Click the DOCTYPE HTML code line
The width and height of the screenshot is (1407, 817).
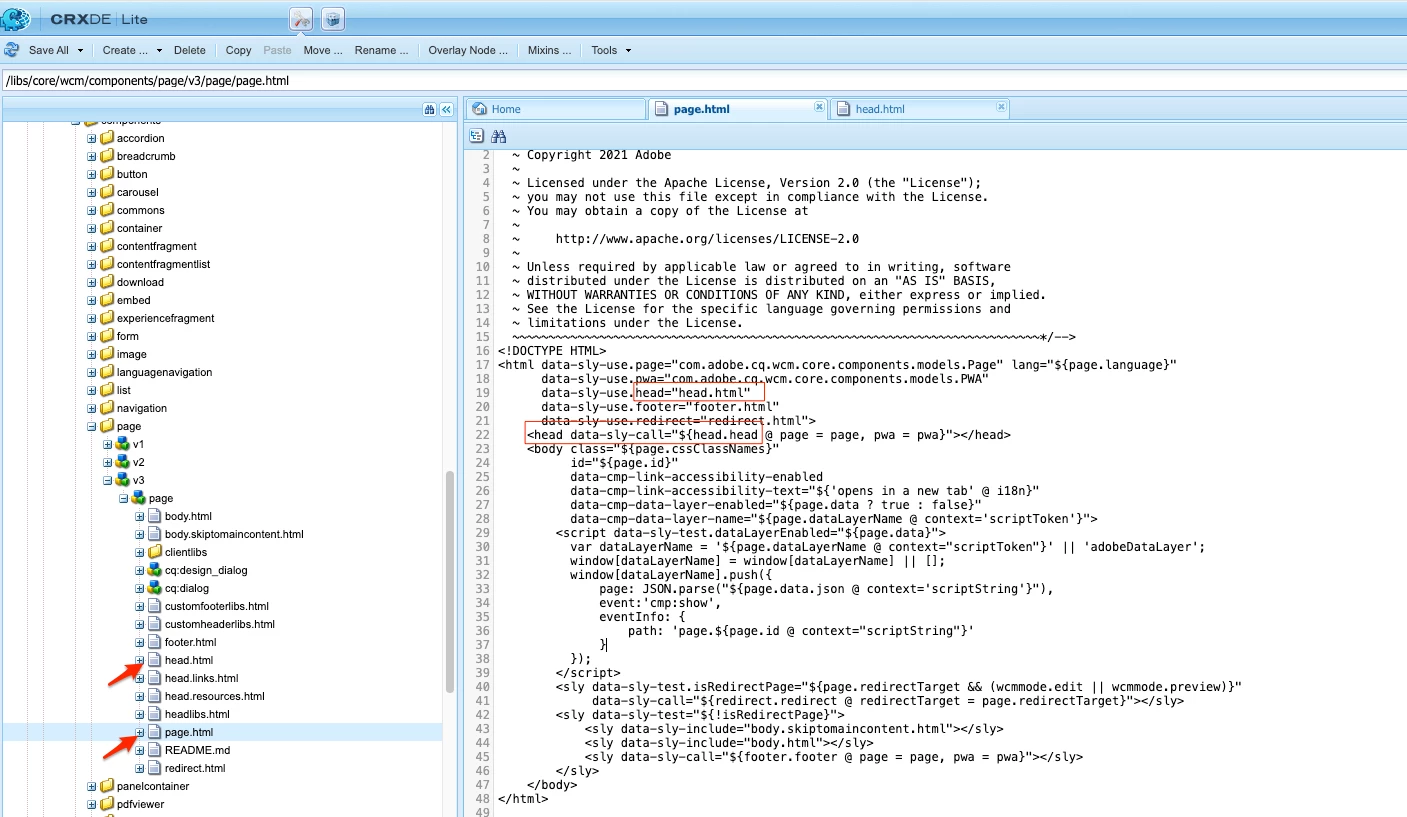pos(552,351)
